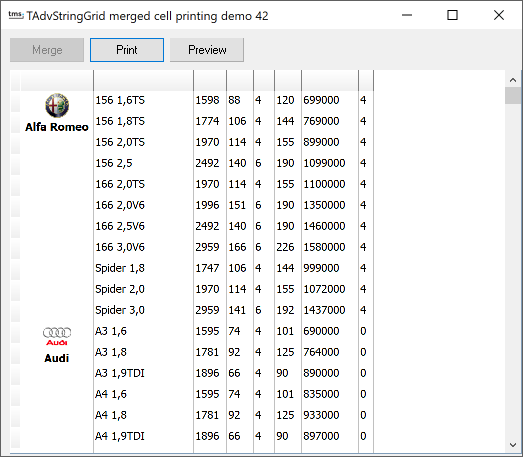
Task: Click the vertical scrollbar thumb
Action: click(x=513, y=96)
